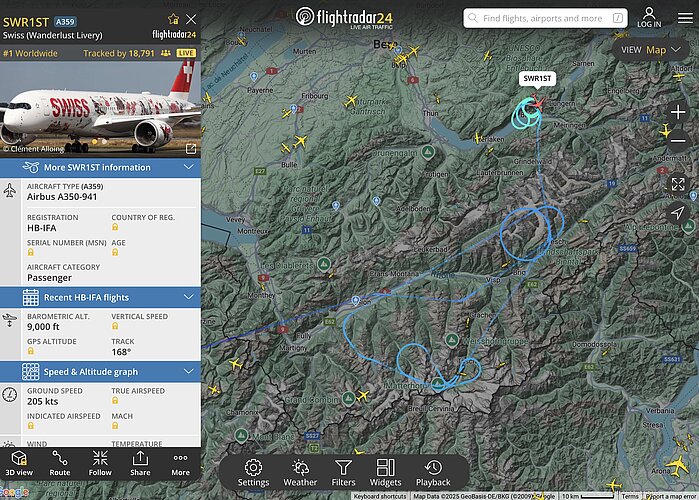Open map Settings
Viewport: 699px width, 500px height.
[x=253, y=473]
